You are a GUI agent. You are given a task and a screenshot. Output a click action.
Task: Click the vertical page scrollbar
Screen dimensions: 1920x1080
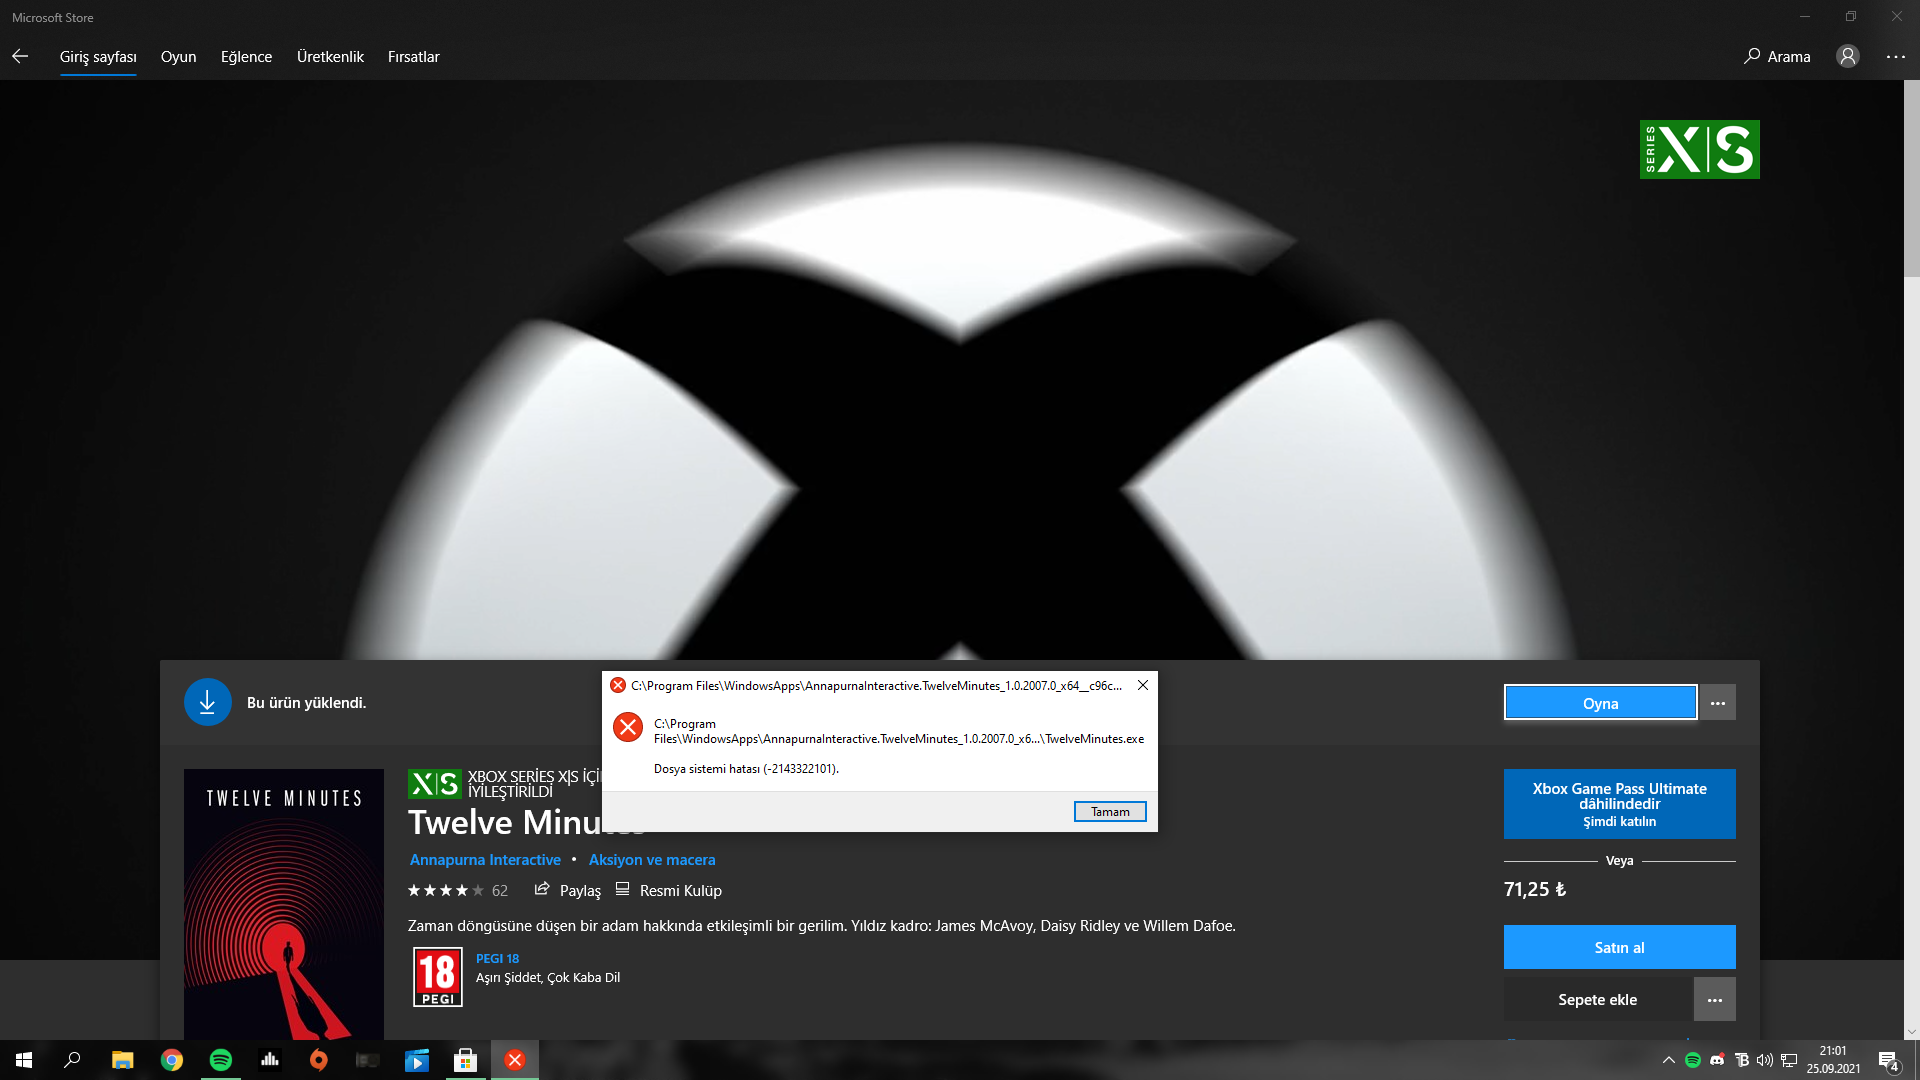tap(1911, 180)
